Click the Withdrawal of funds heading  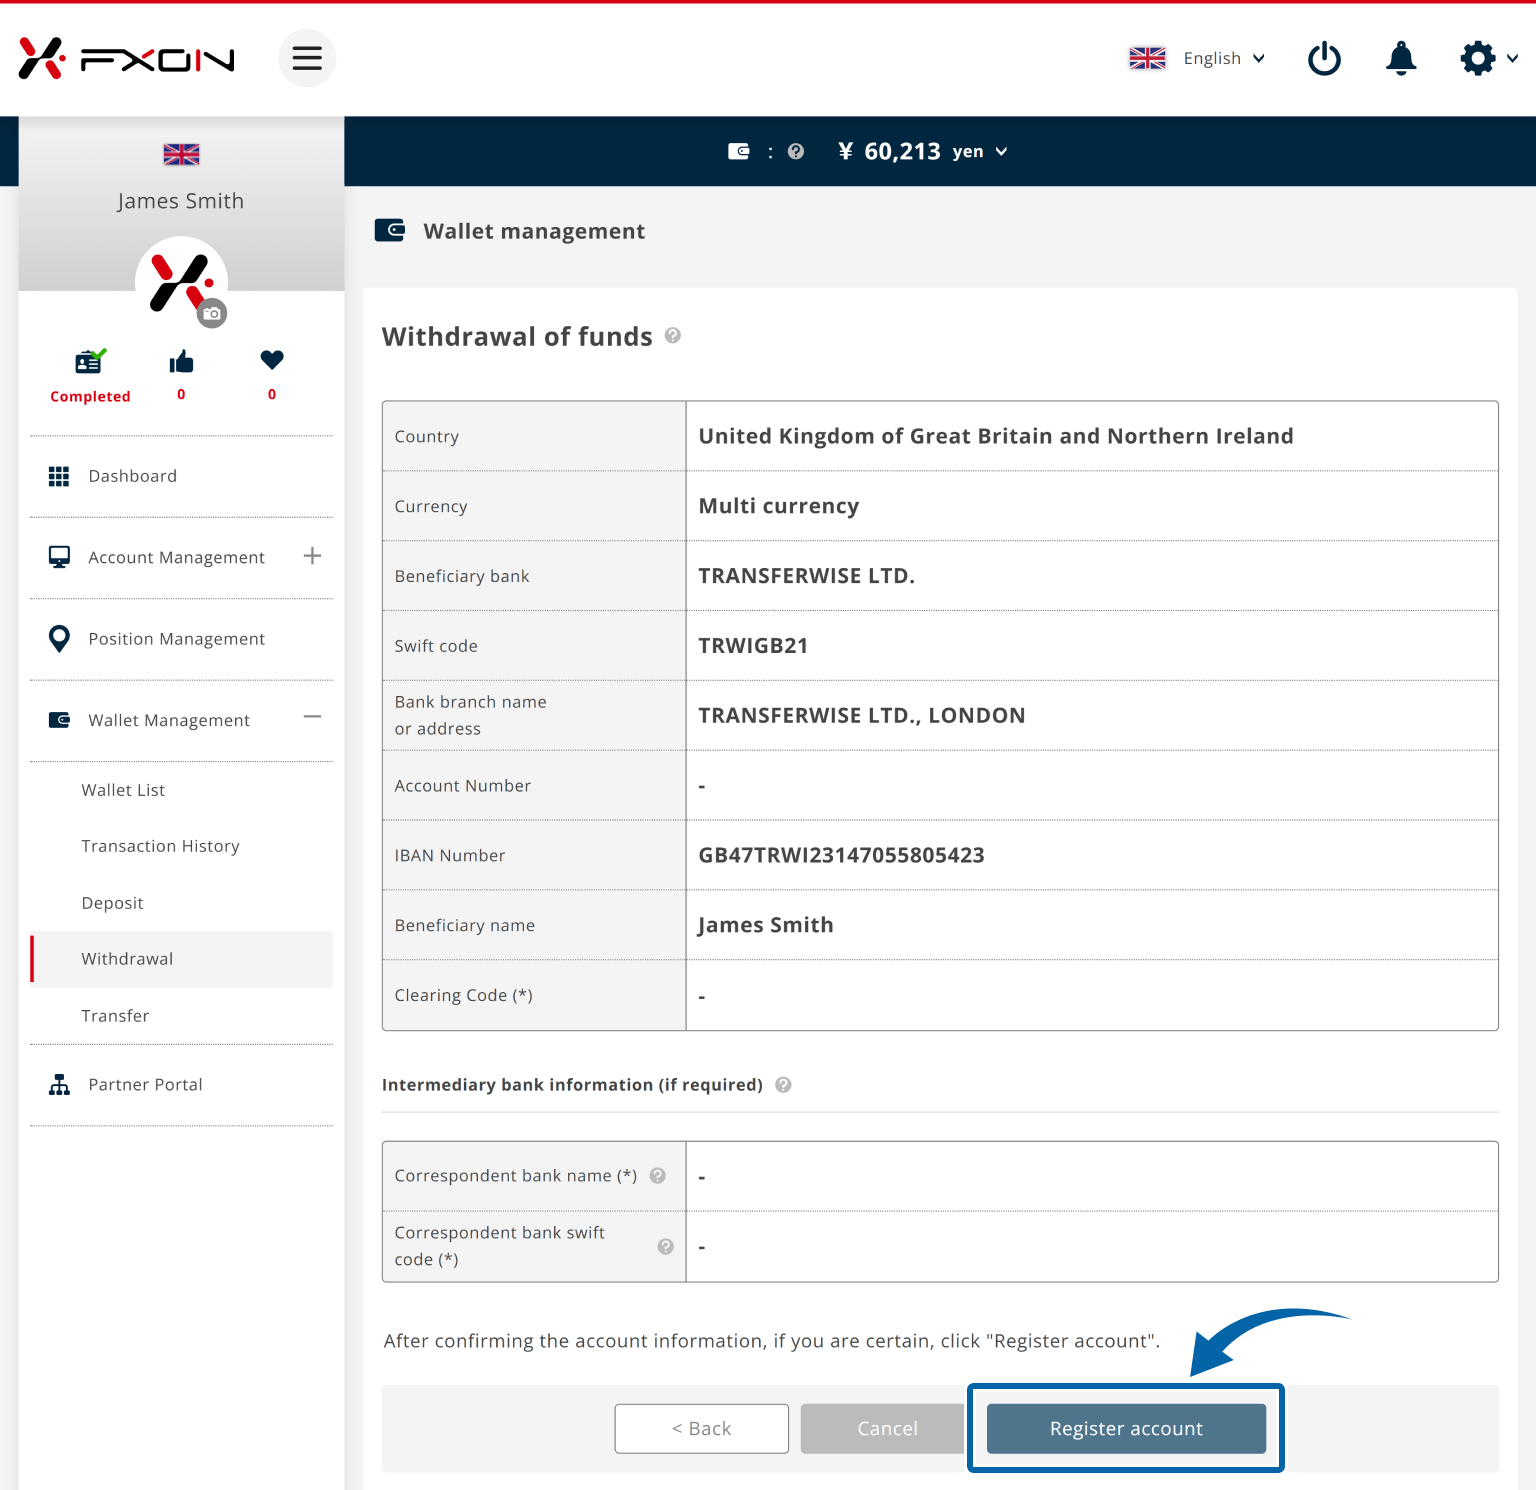517,336
